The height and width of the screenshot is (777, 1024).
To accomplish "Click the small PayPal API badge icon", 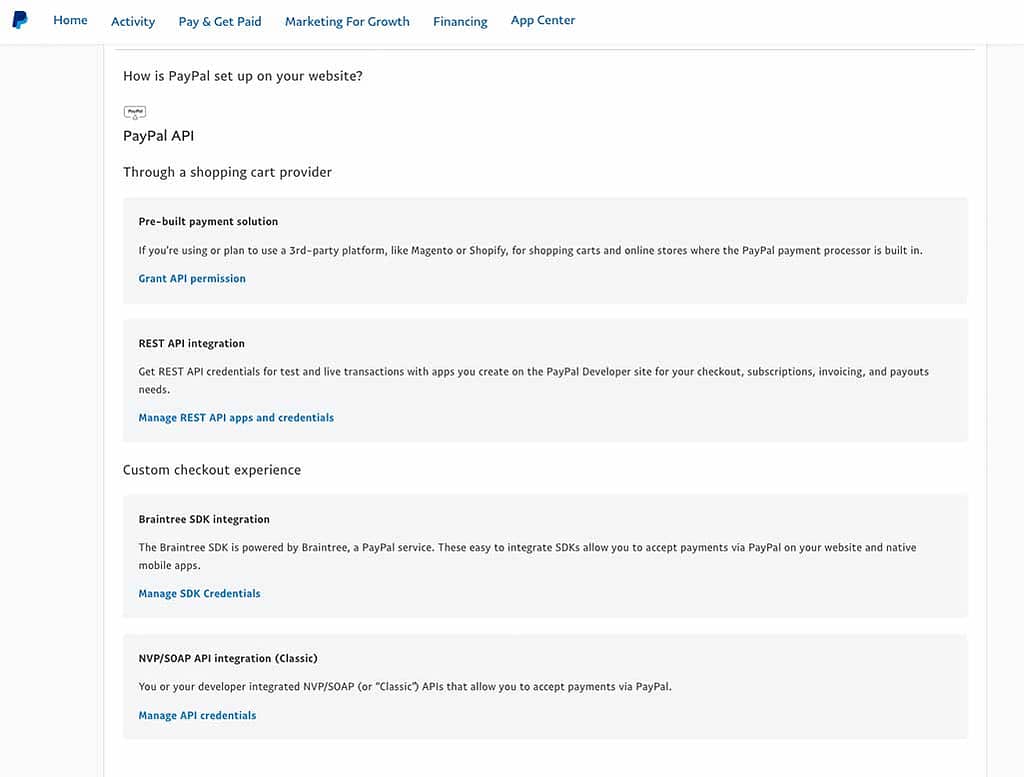I will click(135, 112).
